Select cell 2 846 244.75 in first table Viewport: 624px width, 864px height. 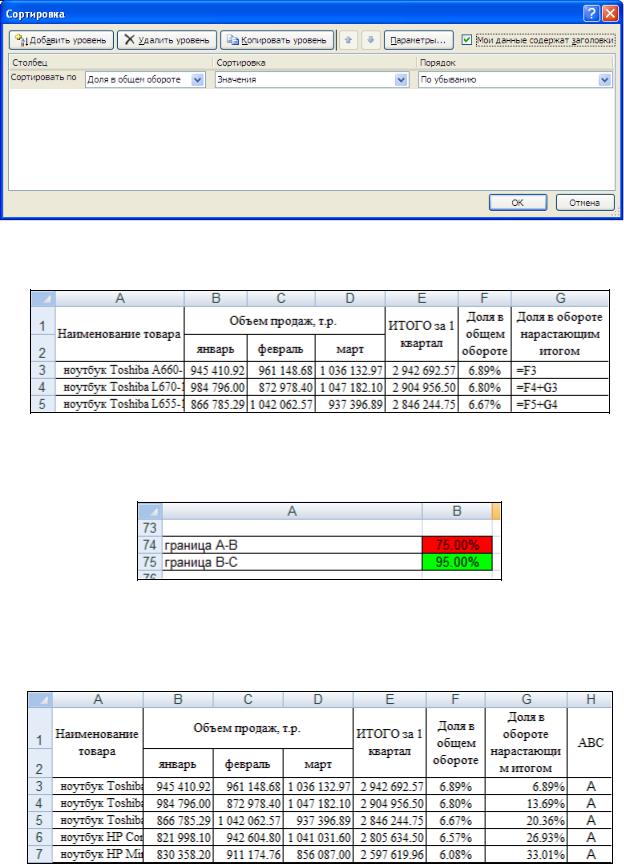pos(422,404)
